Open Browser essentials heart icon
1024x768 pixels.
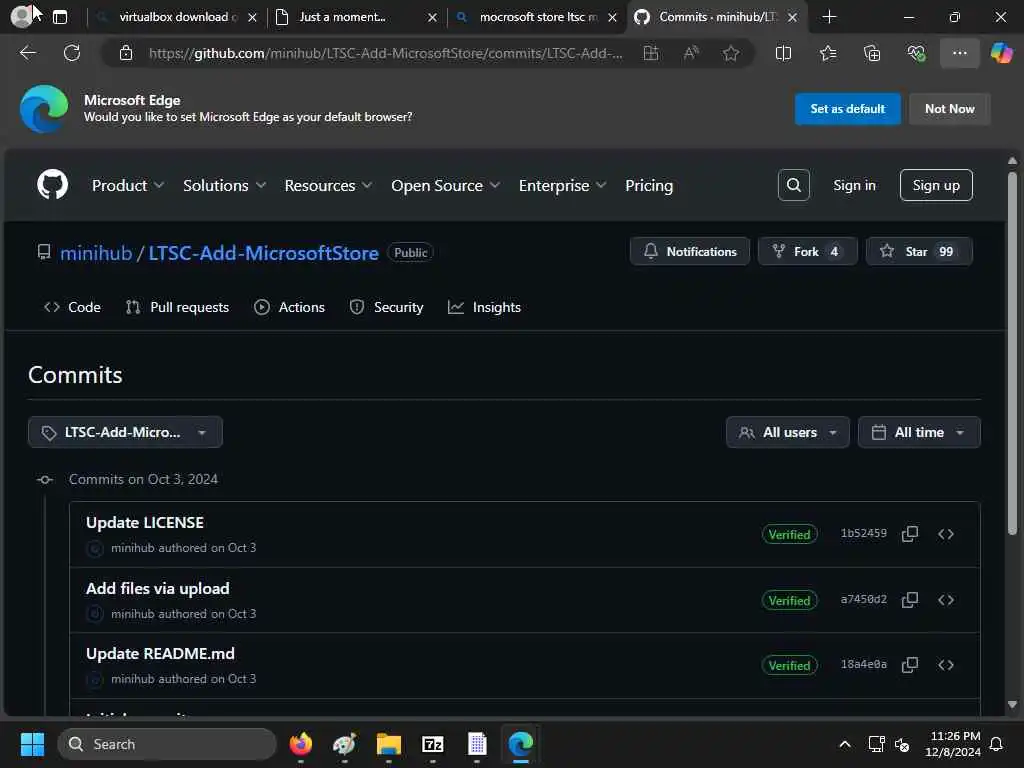tap(916, 53)
